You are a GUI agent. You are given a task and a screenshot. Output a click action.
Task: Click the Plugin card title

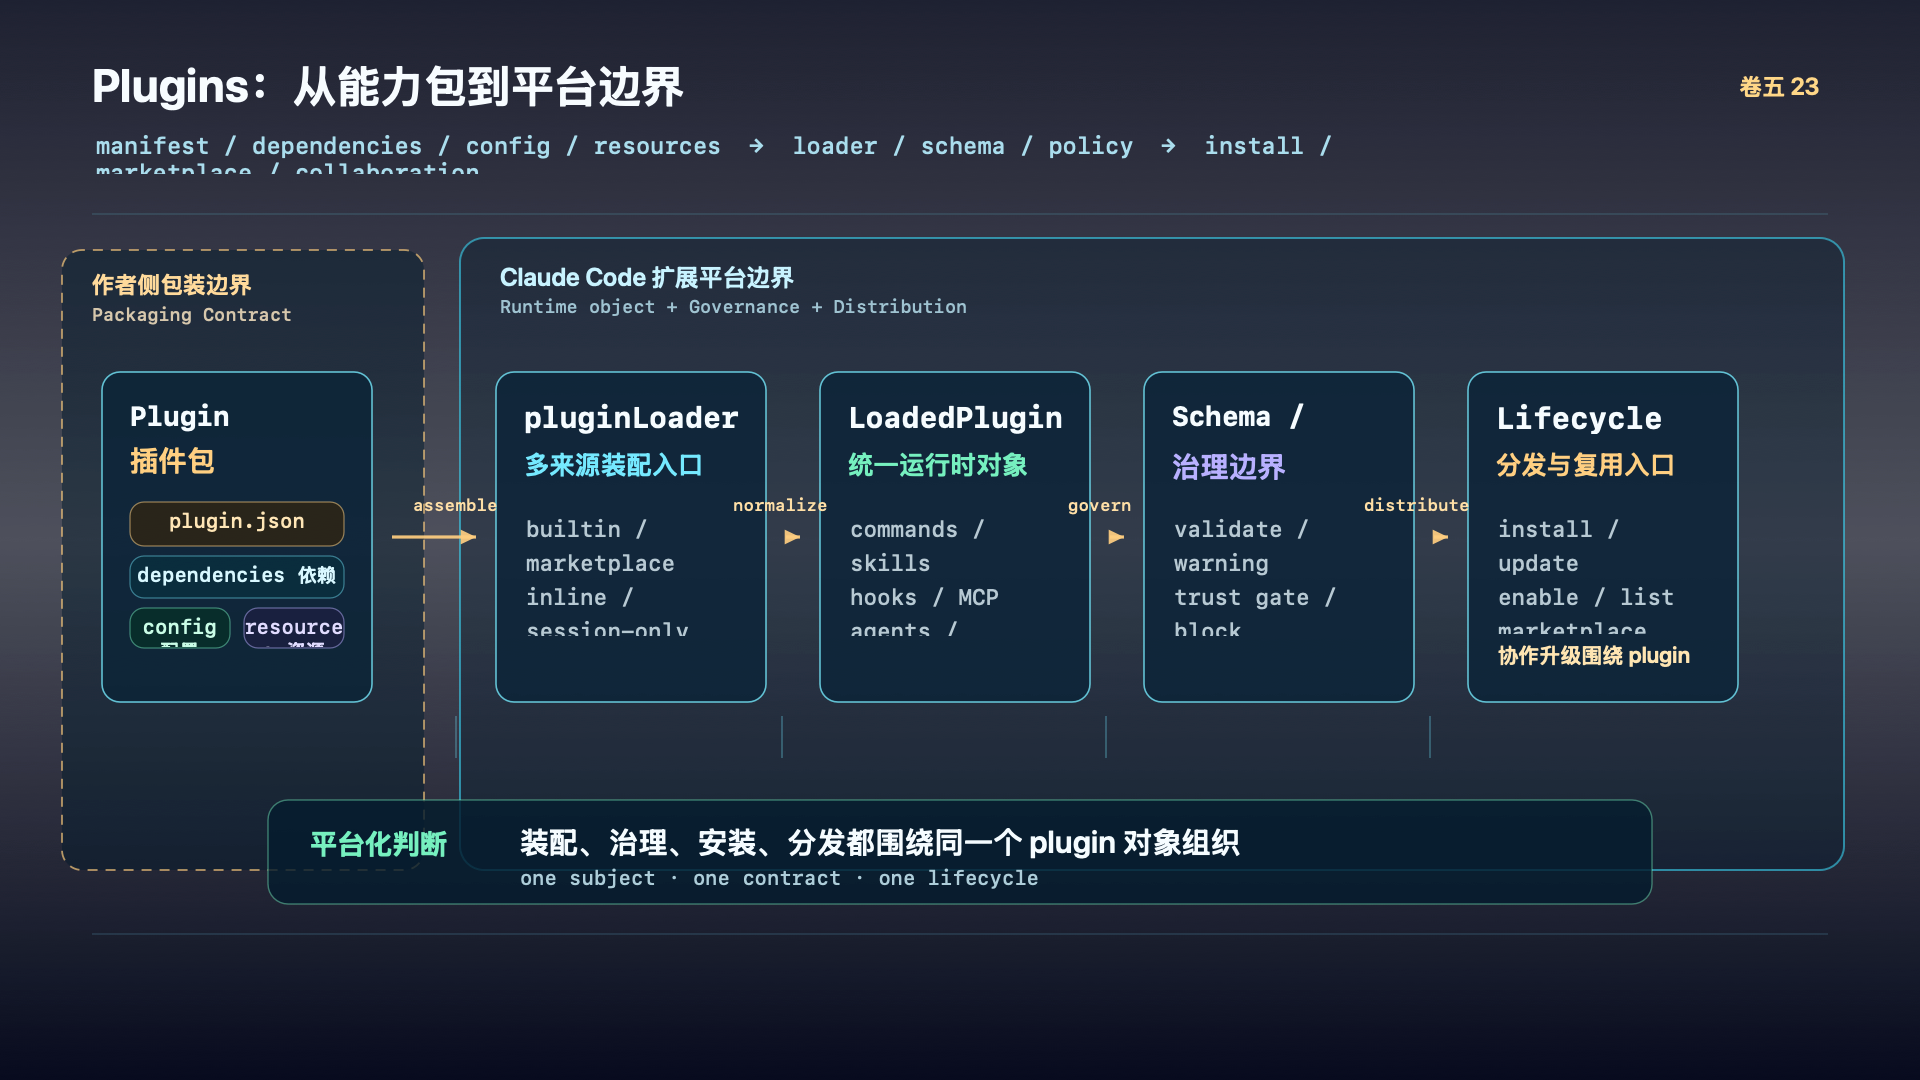(x=180, y=417)
